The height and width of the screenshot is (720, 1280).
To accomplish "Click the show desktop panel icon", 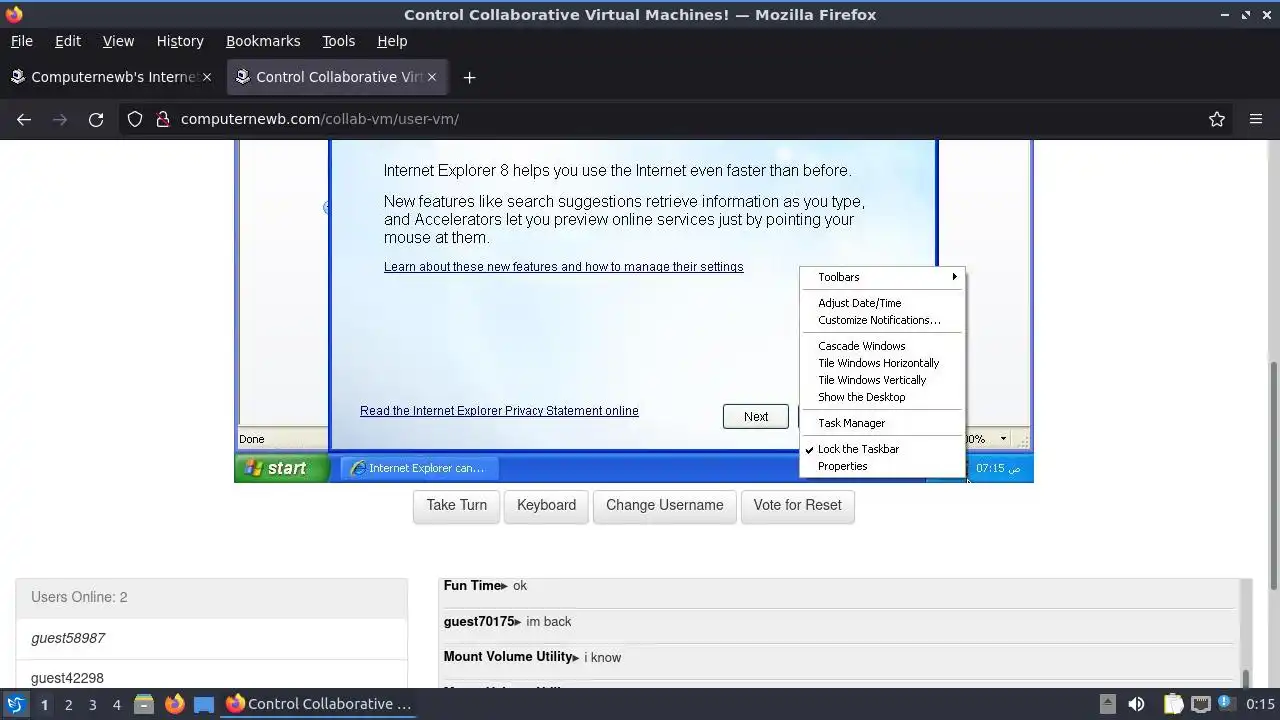I will 204,704.
